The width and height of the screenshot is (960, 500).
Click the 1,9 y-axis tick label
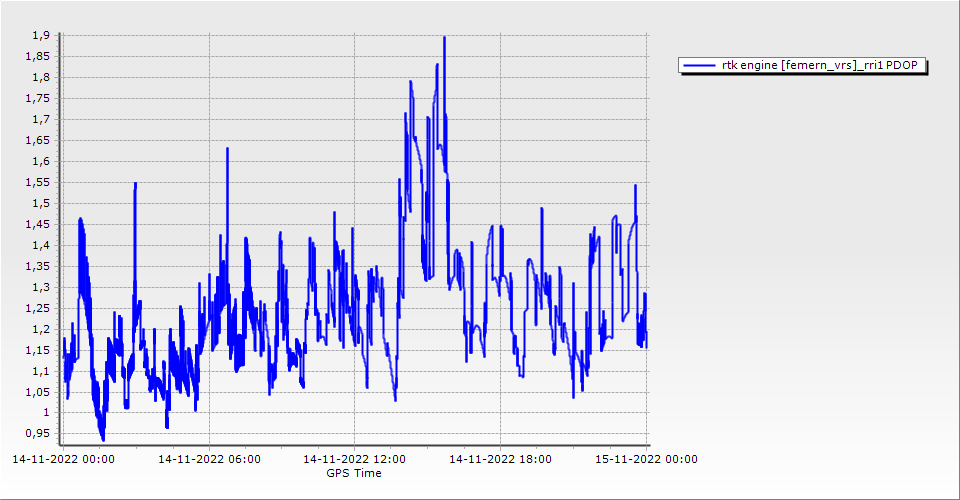(x=40, y=35)
